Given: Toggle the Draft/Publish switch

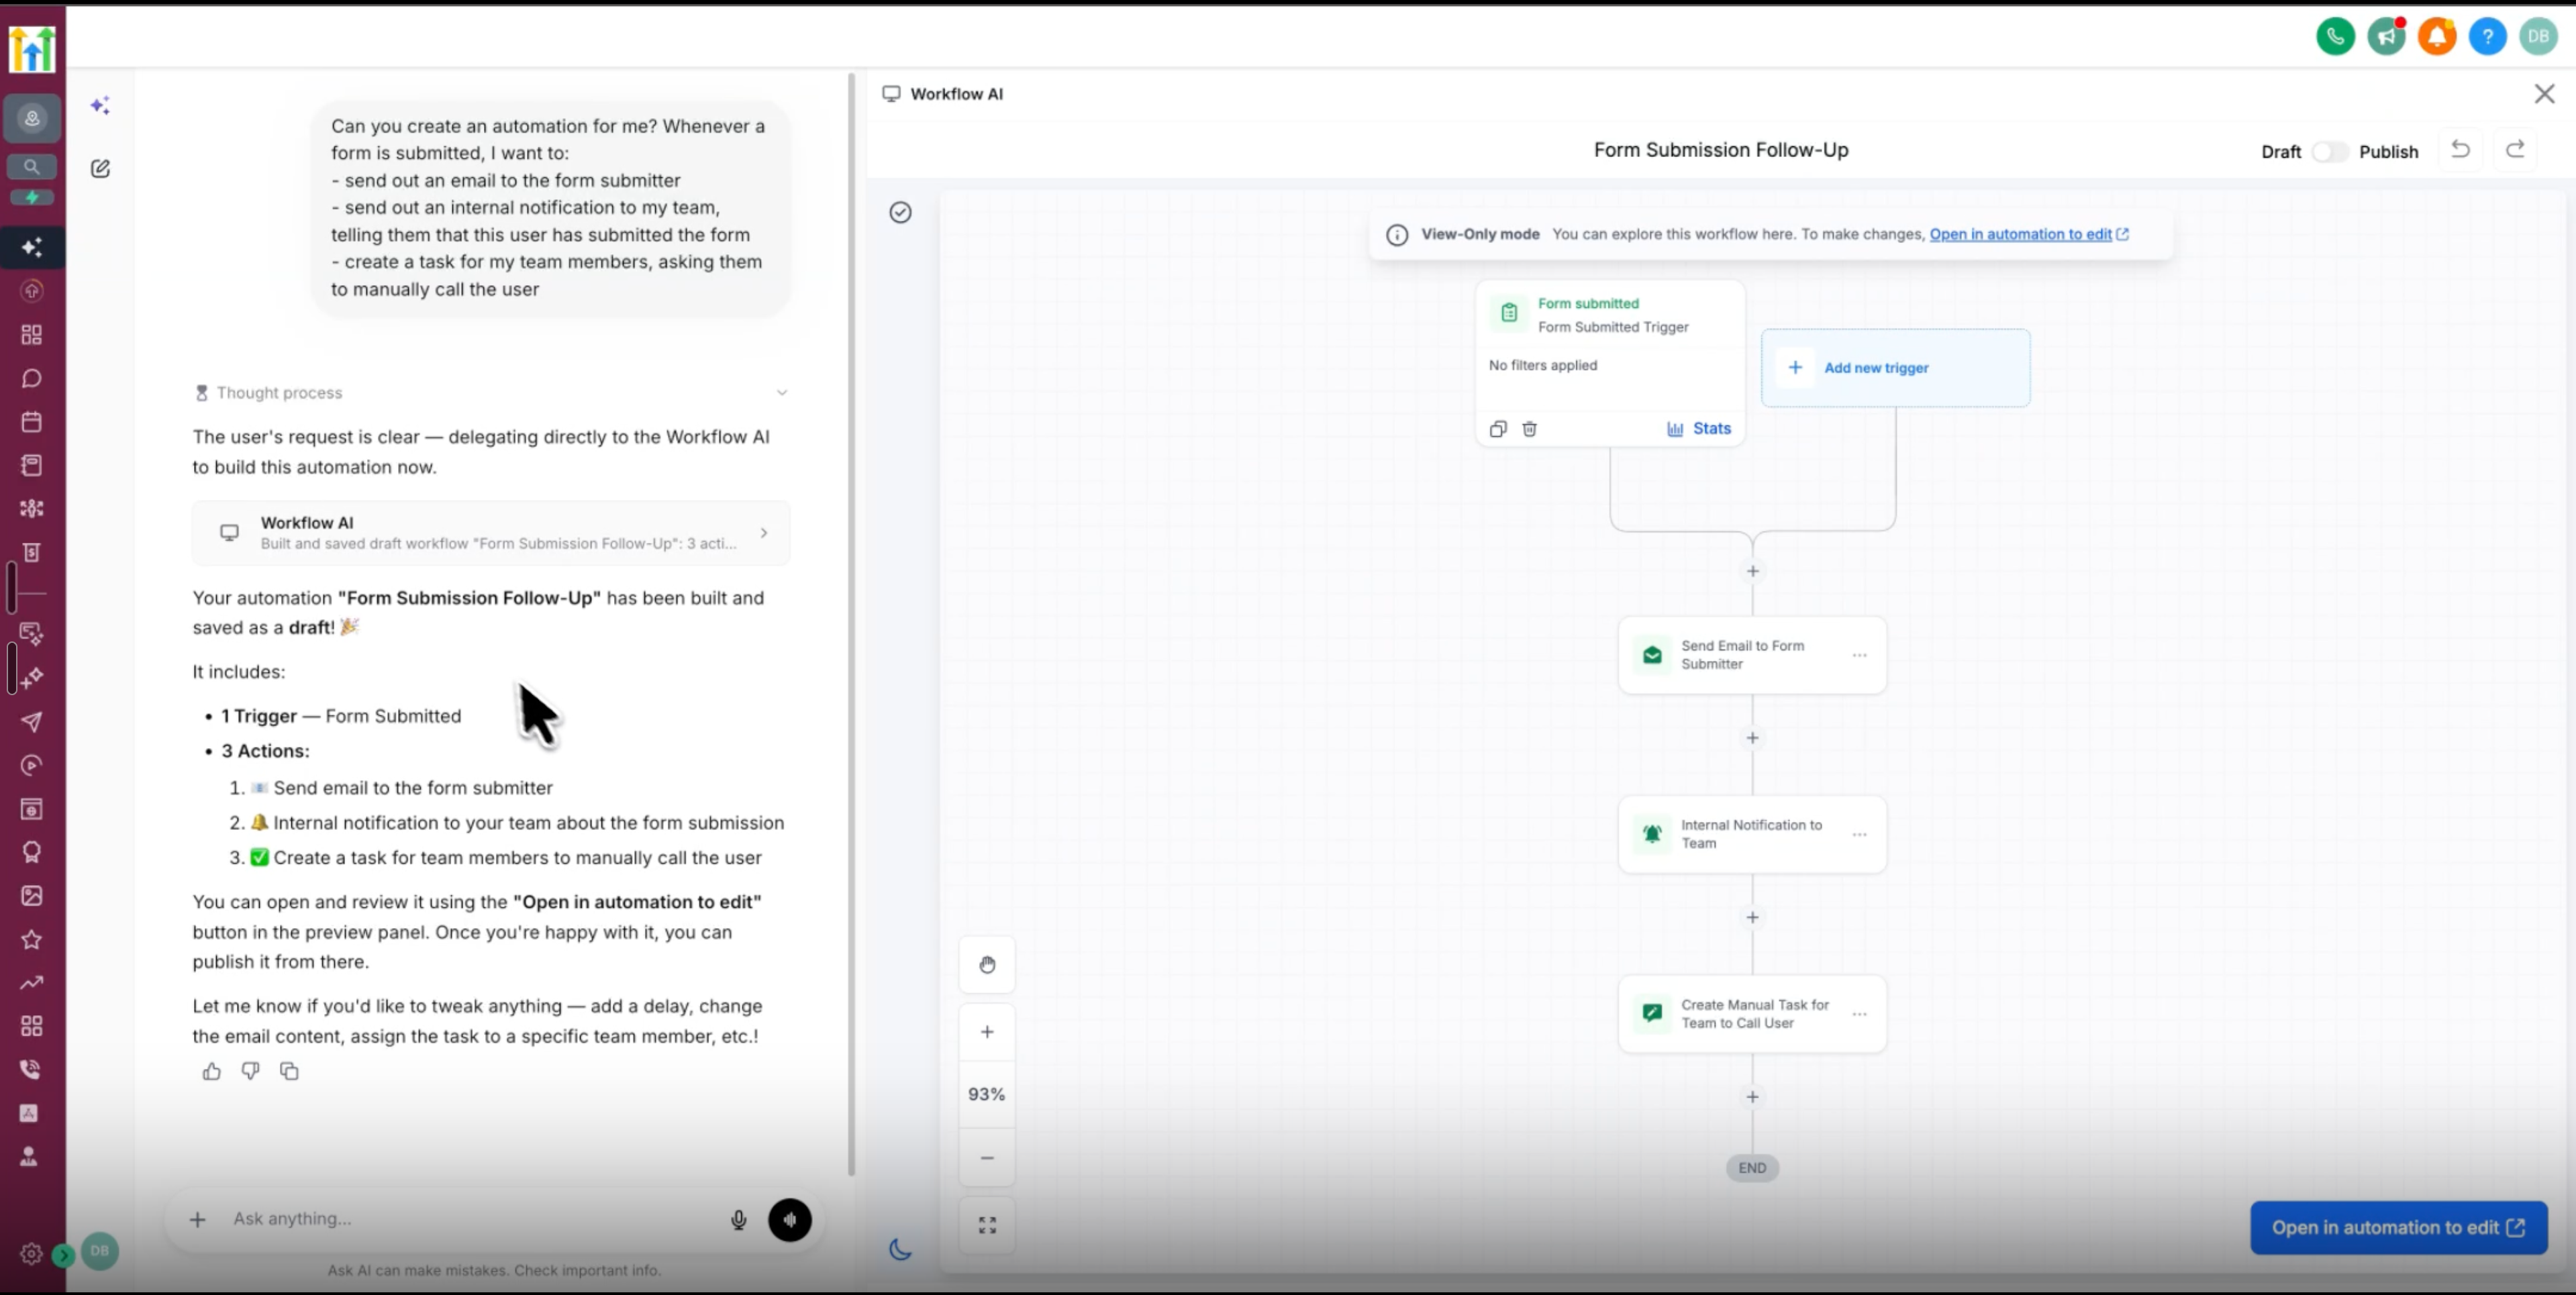Looking at the screenshot, I should pyautogui.click(x=2329, y=151).
